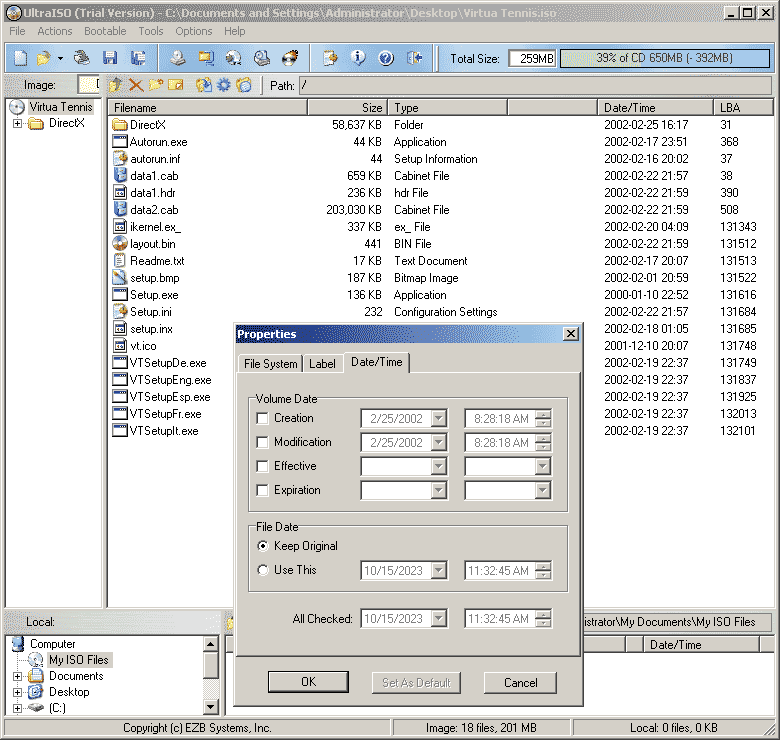
Task: Click the Extract files icon
Action: point(203,85)
